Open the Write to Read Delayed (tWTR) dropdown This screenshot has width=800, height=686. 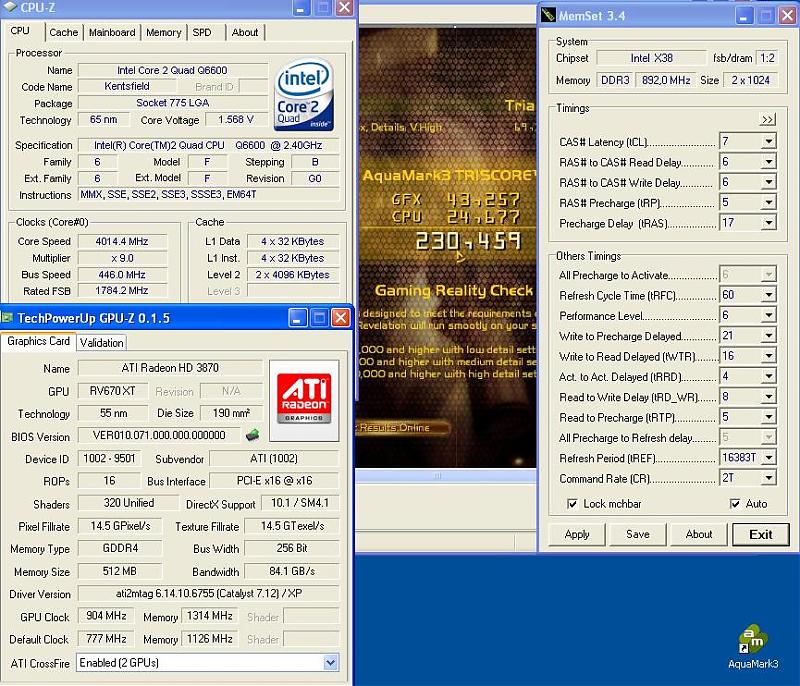(768, 356)
